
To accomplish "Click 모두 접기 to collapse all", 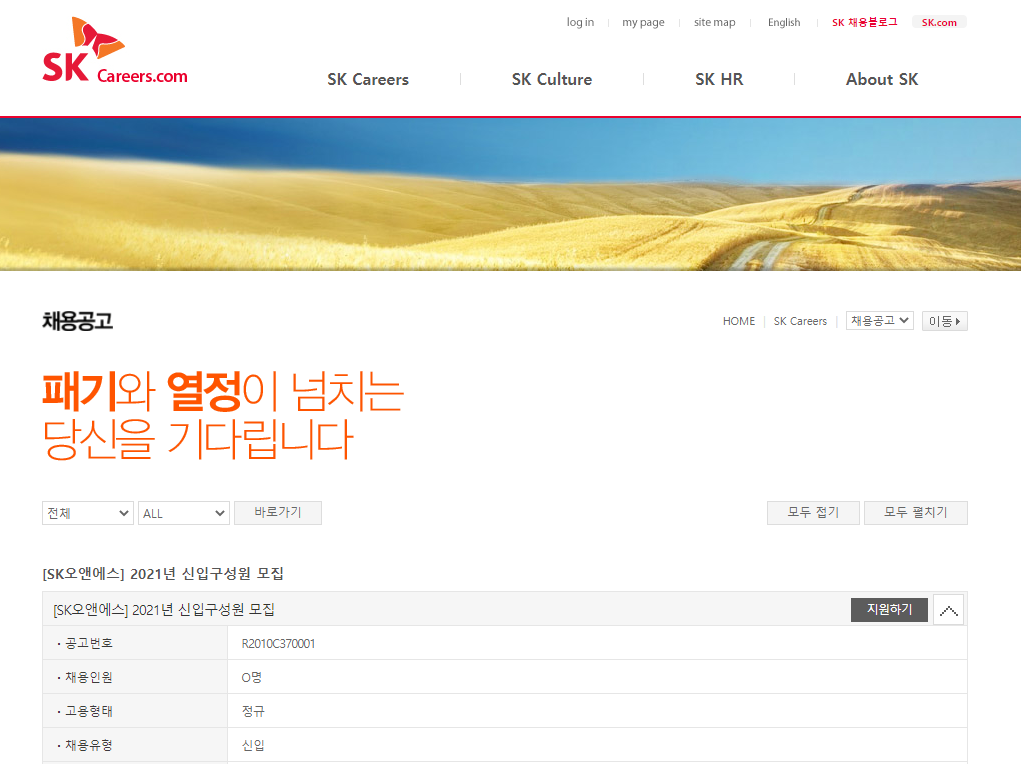I will click(x=813, y=513).
